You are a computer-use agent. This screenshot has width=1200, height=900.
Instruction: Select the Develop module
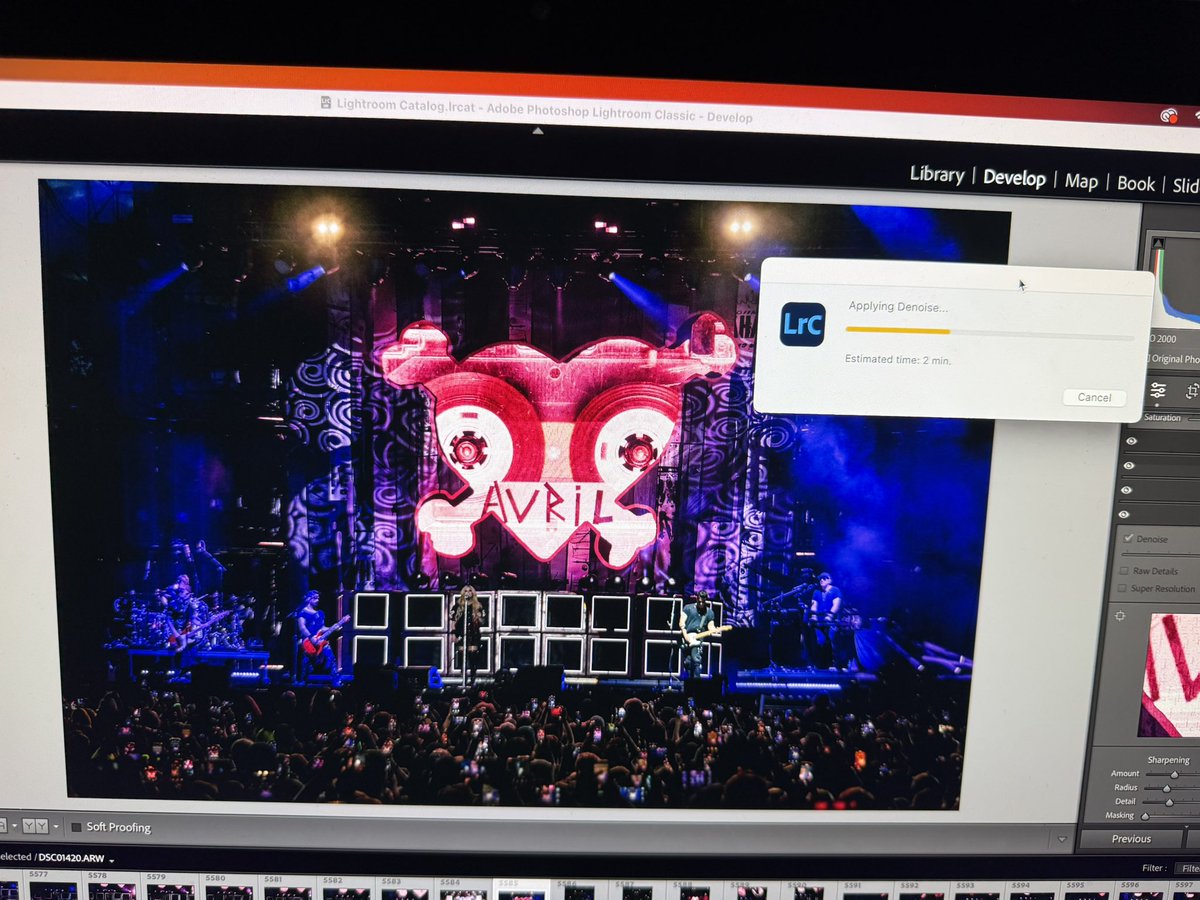(x=1014, y=178)
